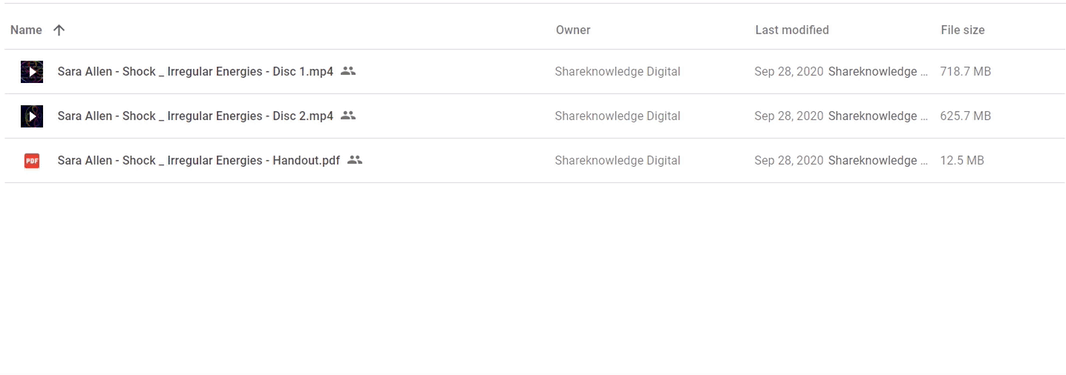1066x375 pixels.
Task: Click the 12.5 MB file size entry
Action: 962,161
